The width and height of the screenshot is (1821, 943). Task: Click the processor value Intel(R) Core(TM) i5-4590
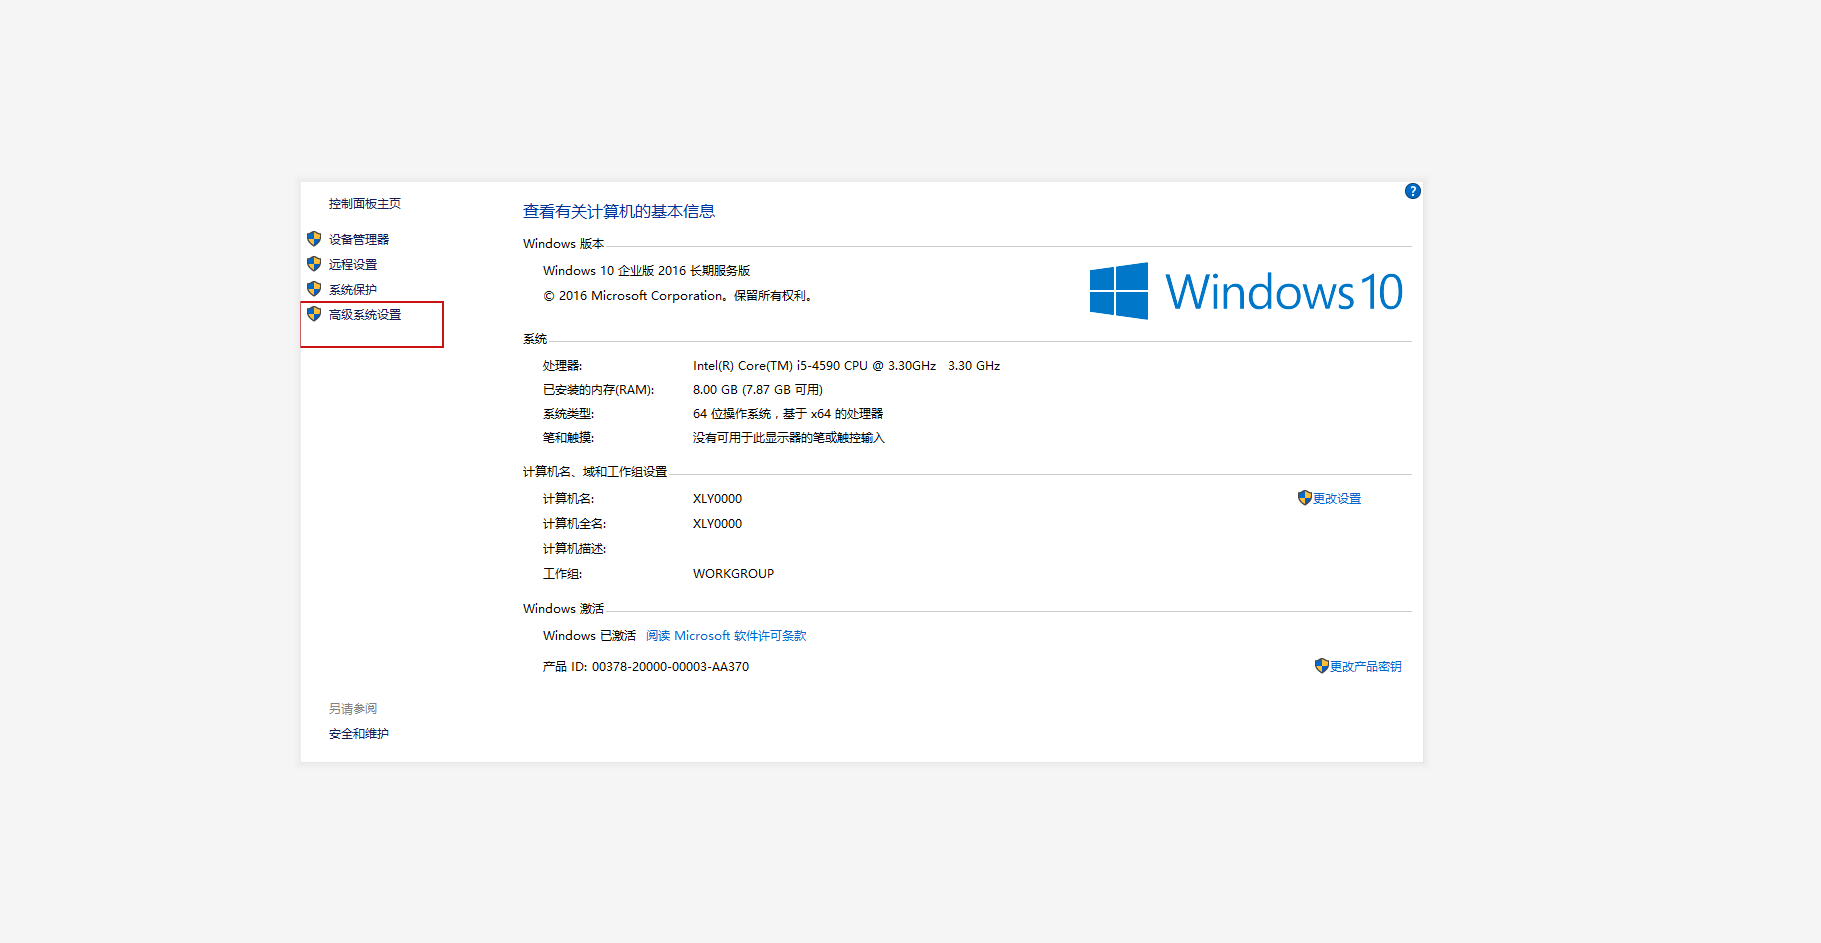coord(814,366)
